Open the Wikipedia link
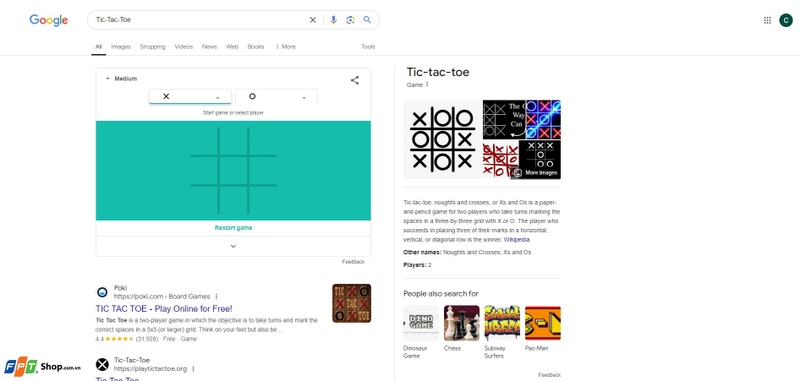 (516, 240)
